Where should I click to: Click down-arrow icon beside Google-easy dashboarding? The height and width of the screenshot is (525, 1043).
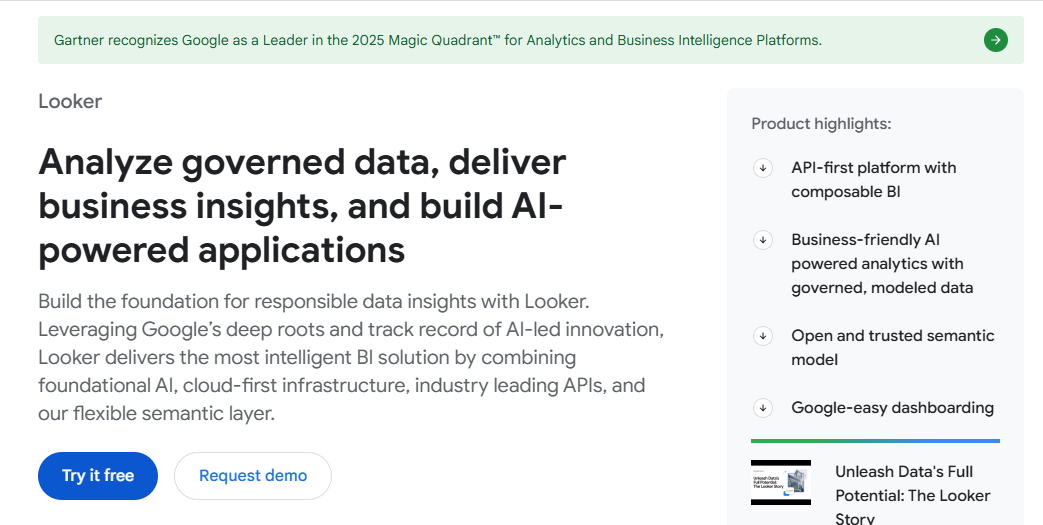click(x=763, y=408)
